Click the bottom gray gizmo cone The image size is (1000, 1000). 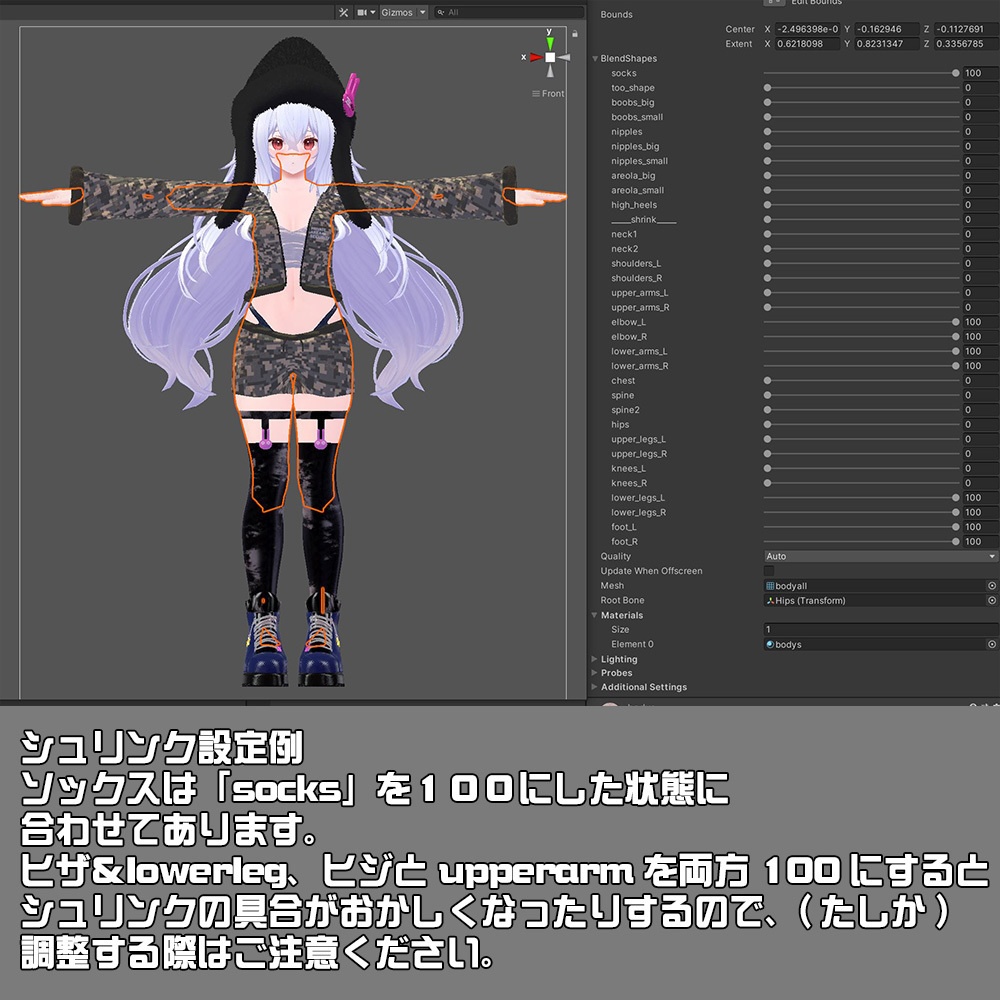click(550, 70)
